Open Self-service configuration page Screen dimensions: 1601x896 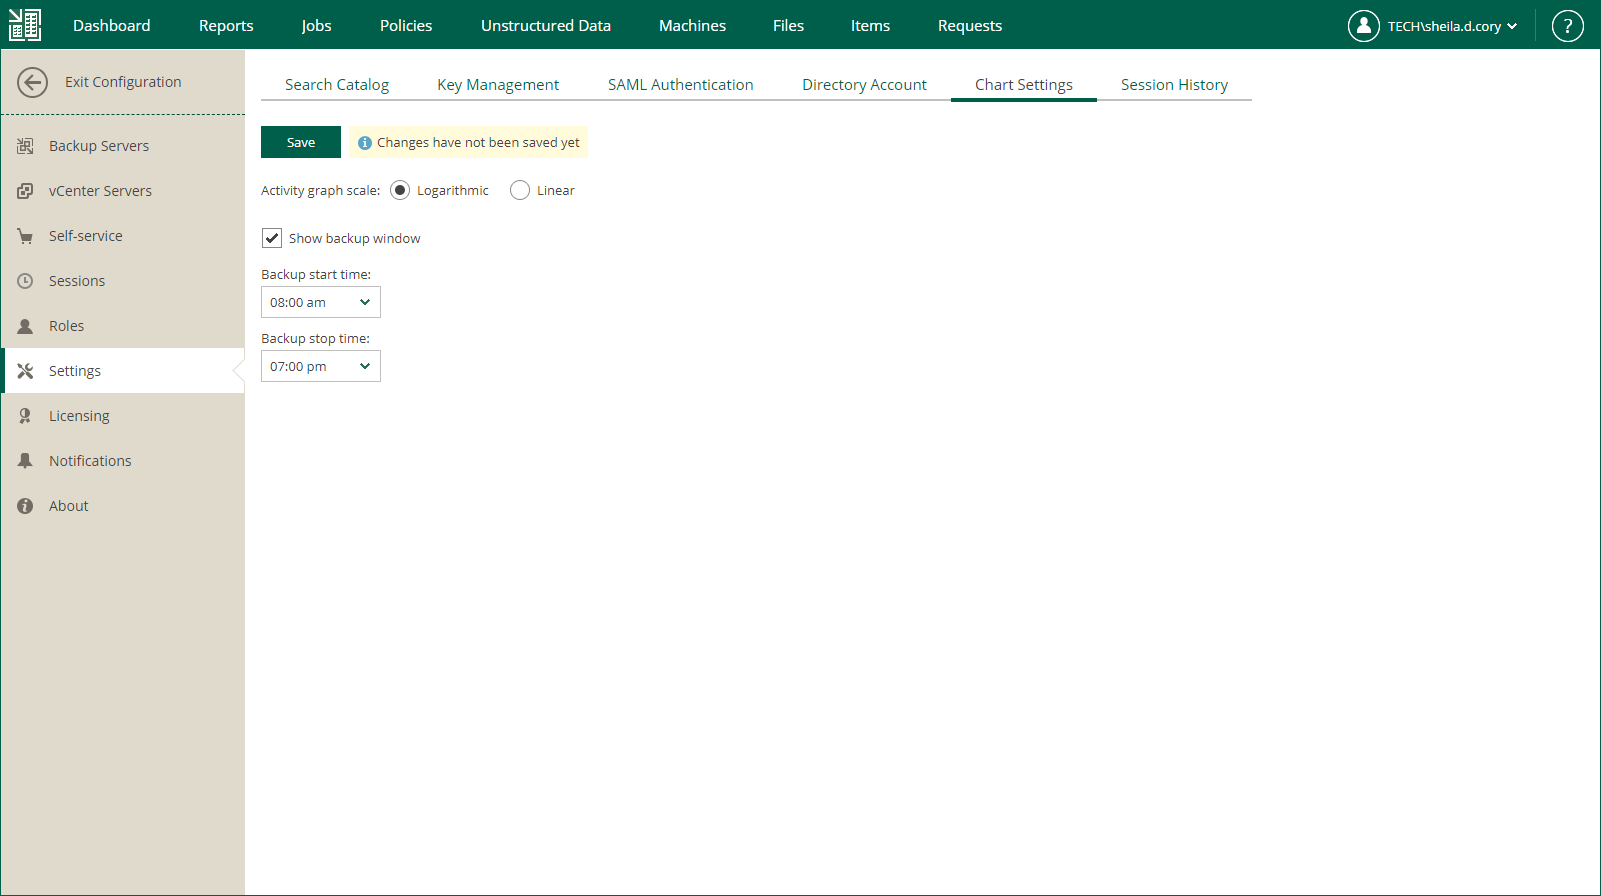coord(123,236)
